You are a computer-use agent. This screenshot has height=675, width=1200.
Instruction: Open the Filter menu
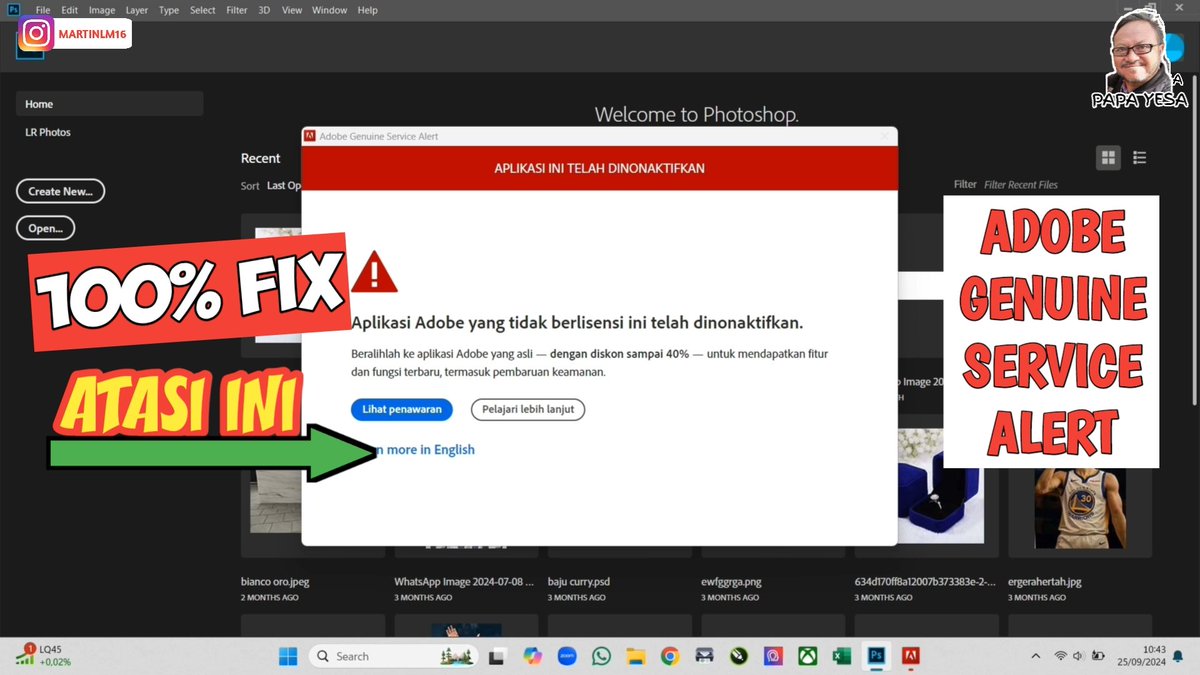[x=237, y=10]
